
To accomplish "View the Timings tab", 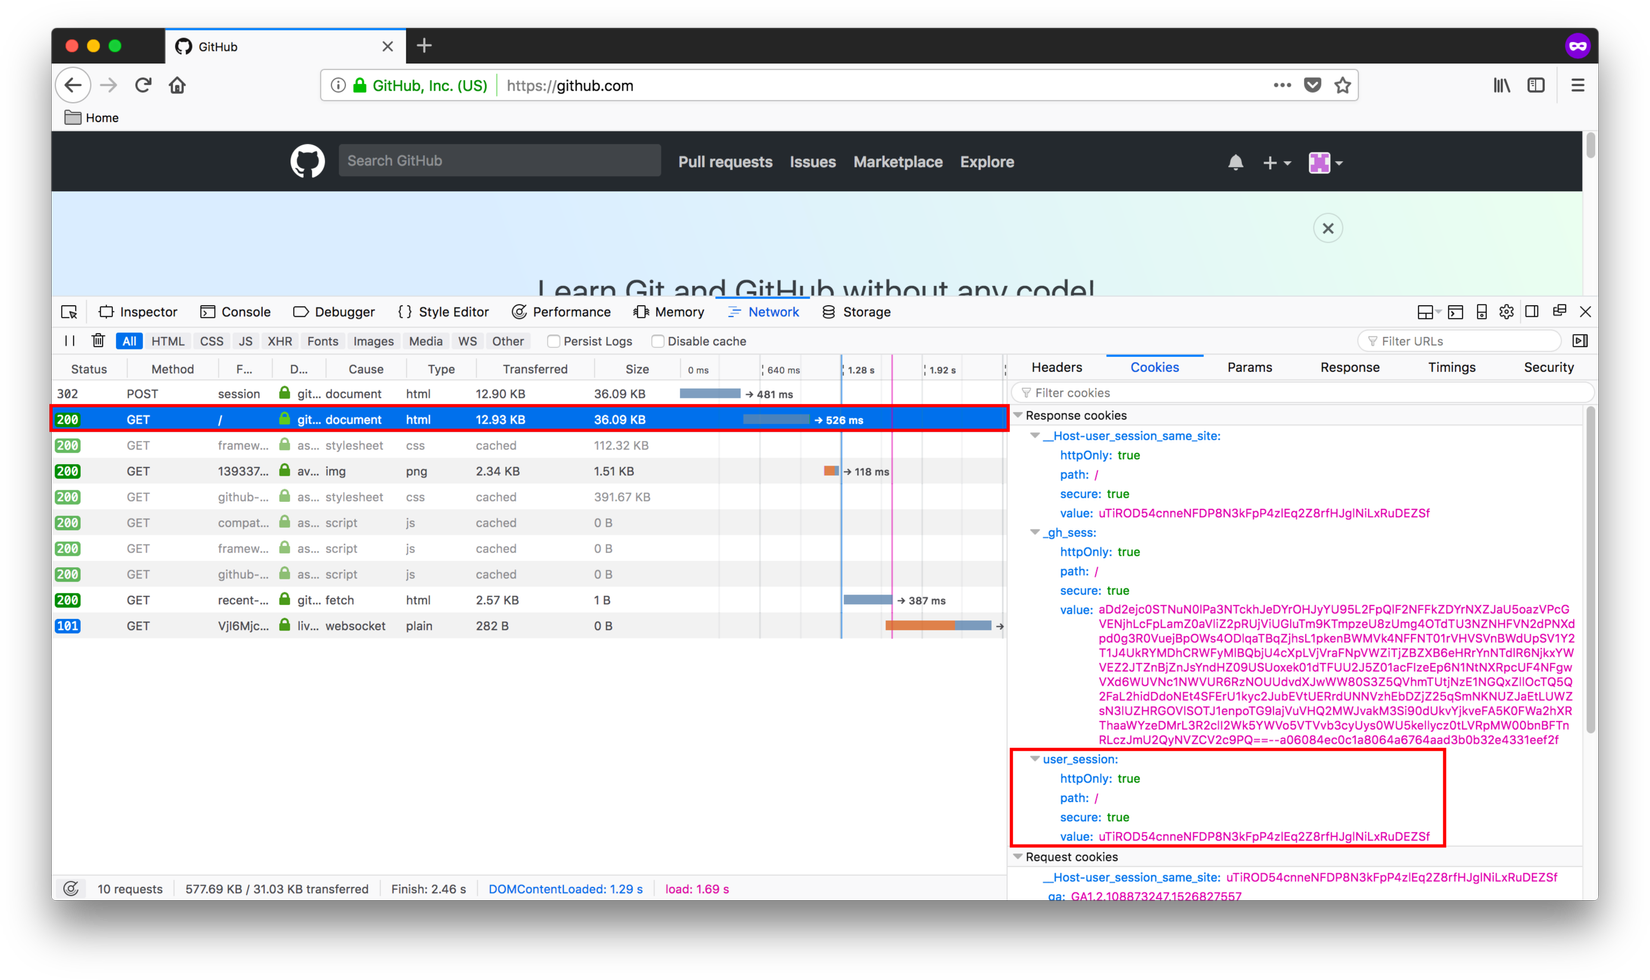I will coord(1452,368).
